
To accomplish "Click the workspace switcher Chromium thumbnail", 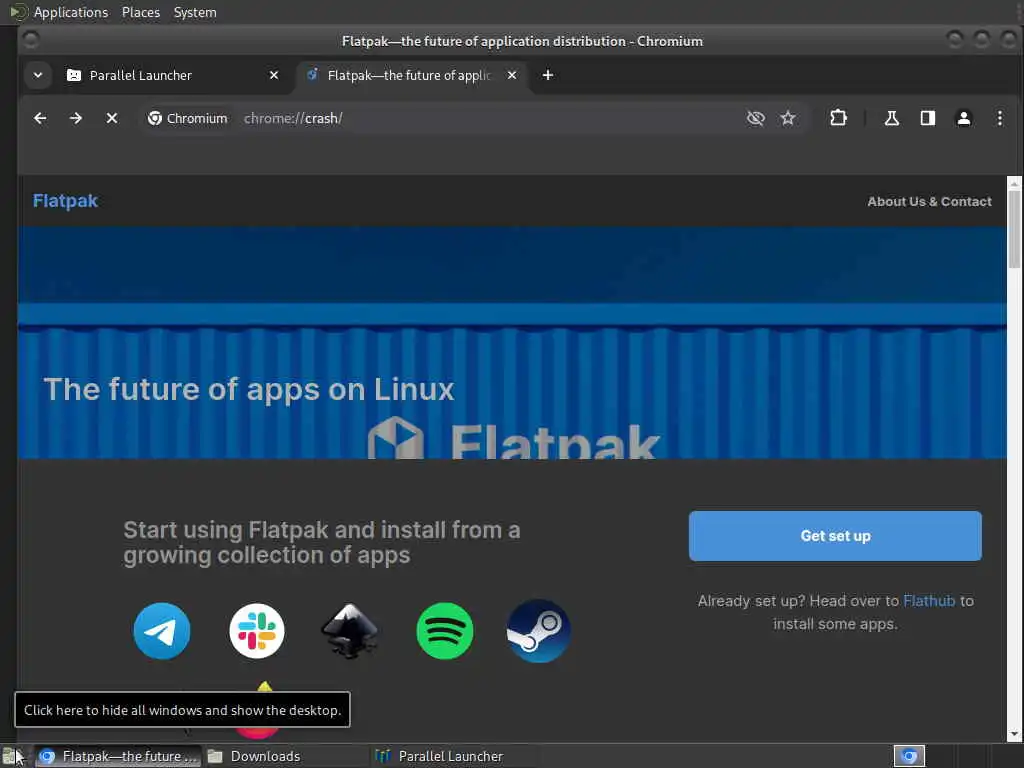I will [x=909, y=756].
